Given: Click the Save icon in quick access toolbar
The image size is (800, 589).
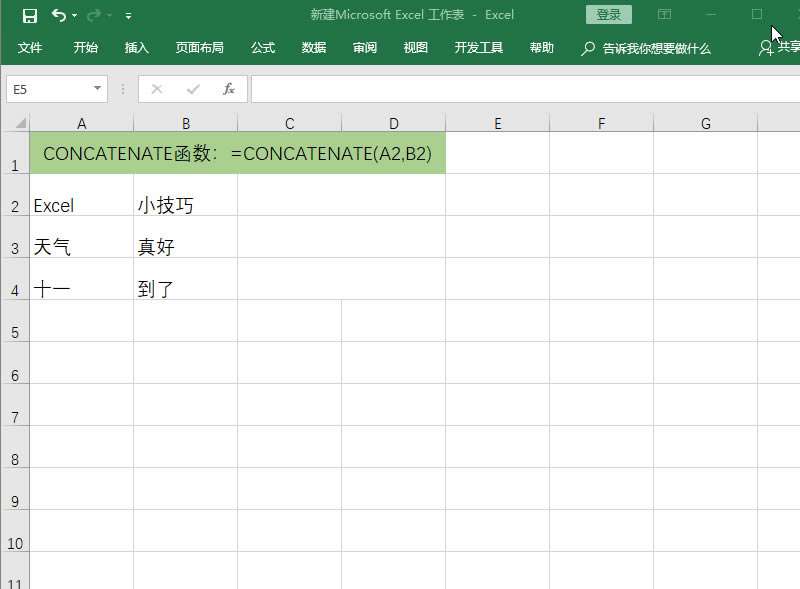Looking at the screenshot, I should click(30, 16).
